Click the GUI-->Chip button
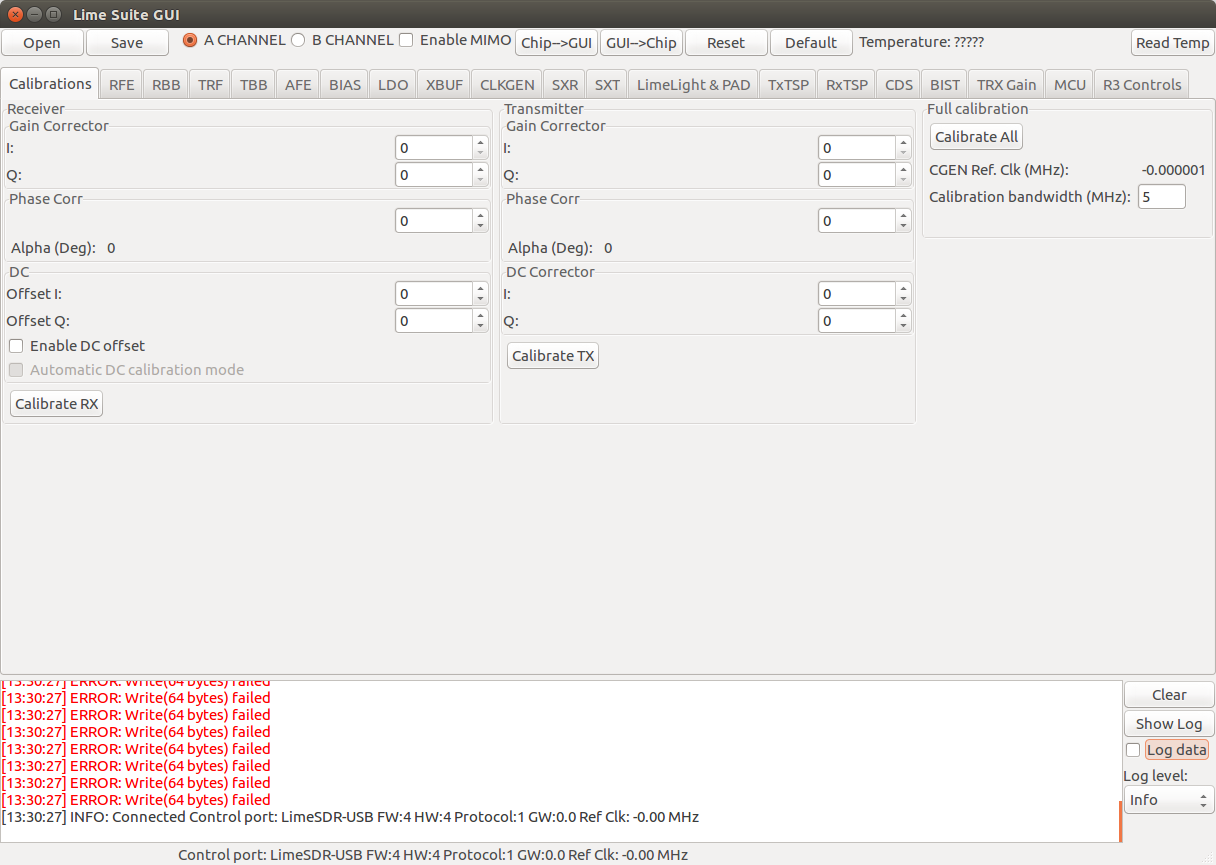 (641, 43)
